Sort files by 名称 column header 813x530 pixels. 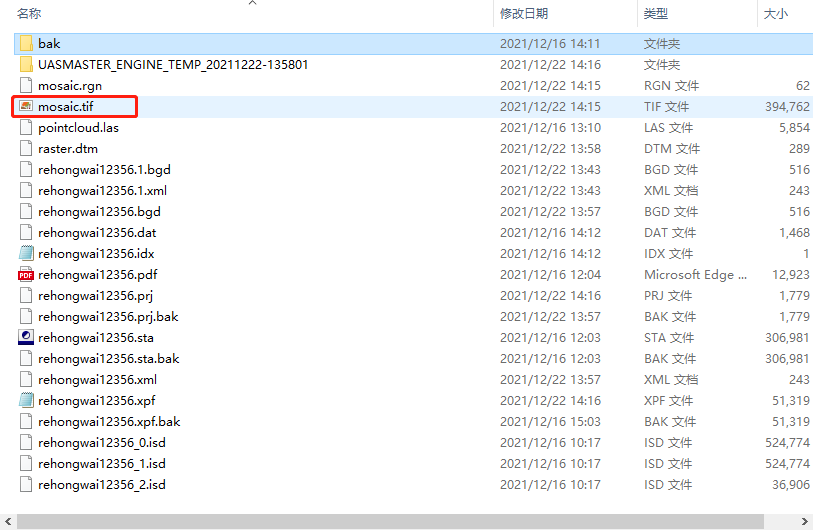click(x=30, y=14)
